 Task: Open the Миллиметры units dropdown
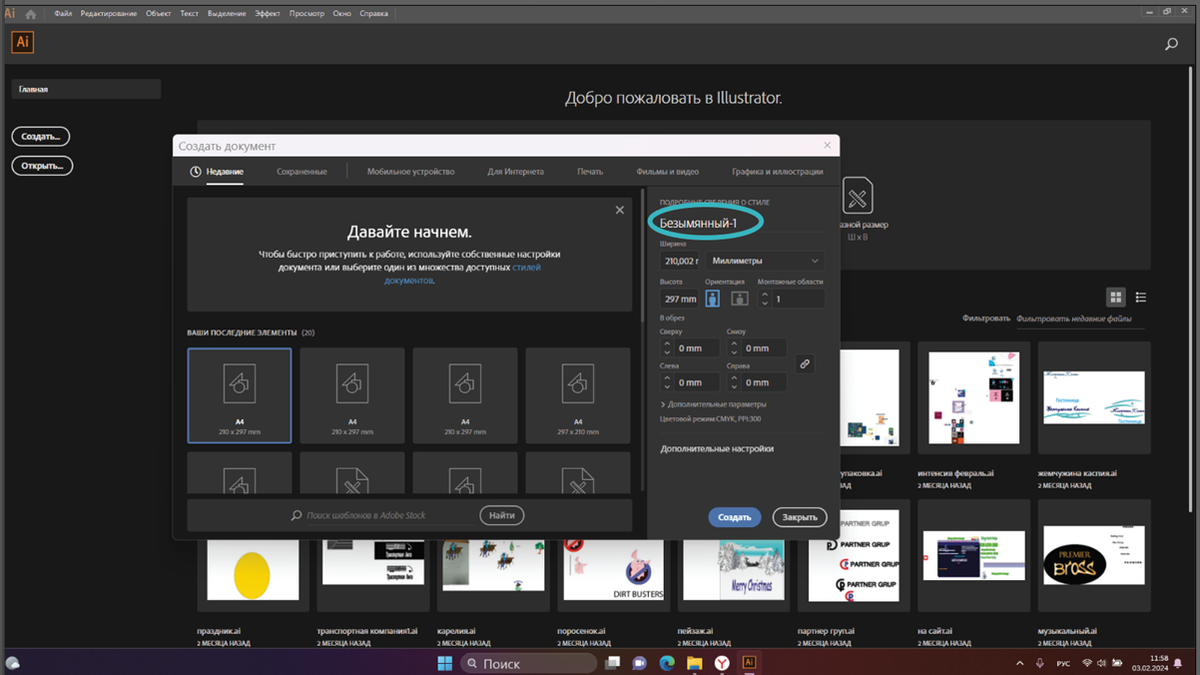[x=765, y=261]
